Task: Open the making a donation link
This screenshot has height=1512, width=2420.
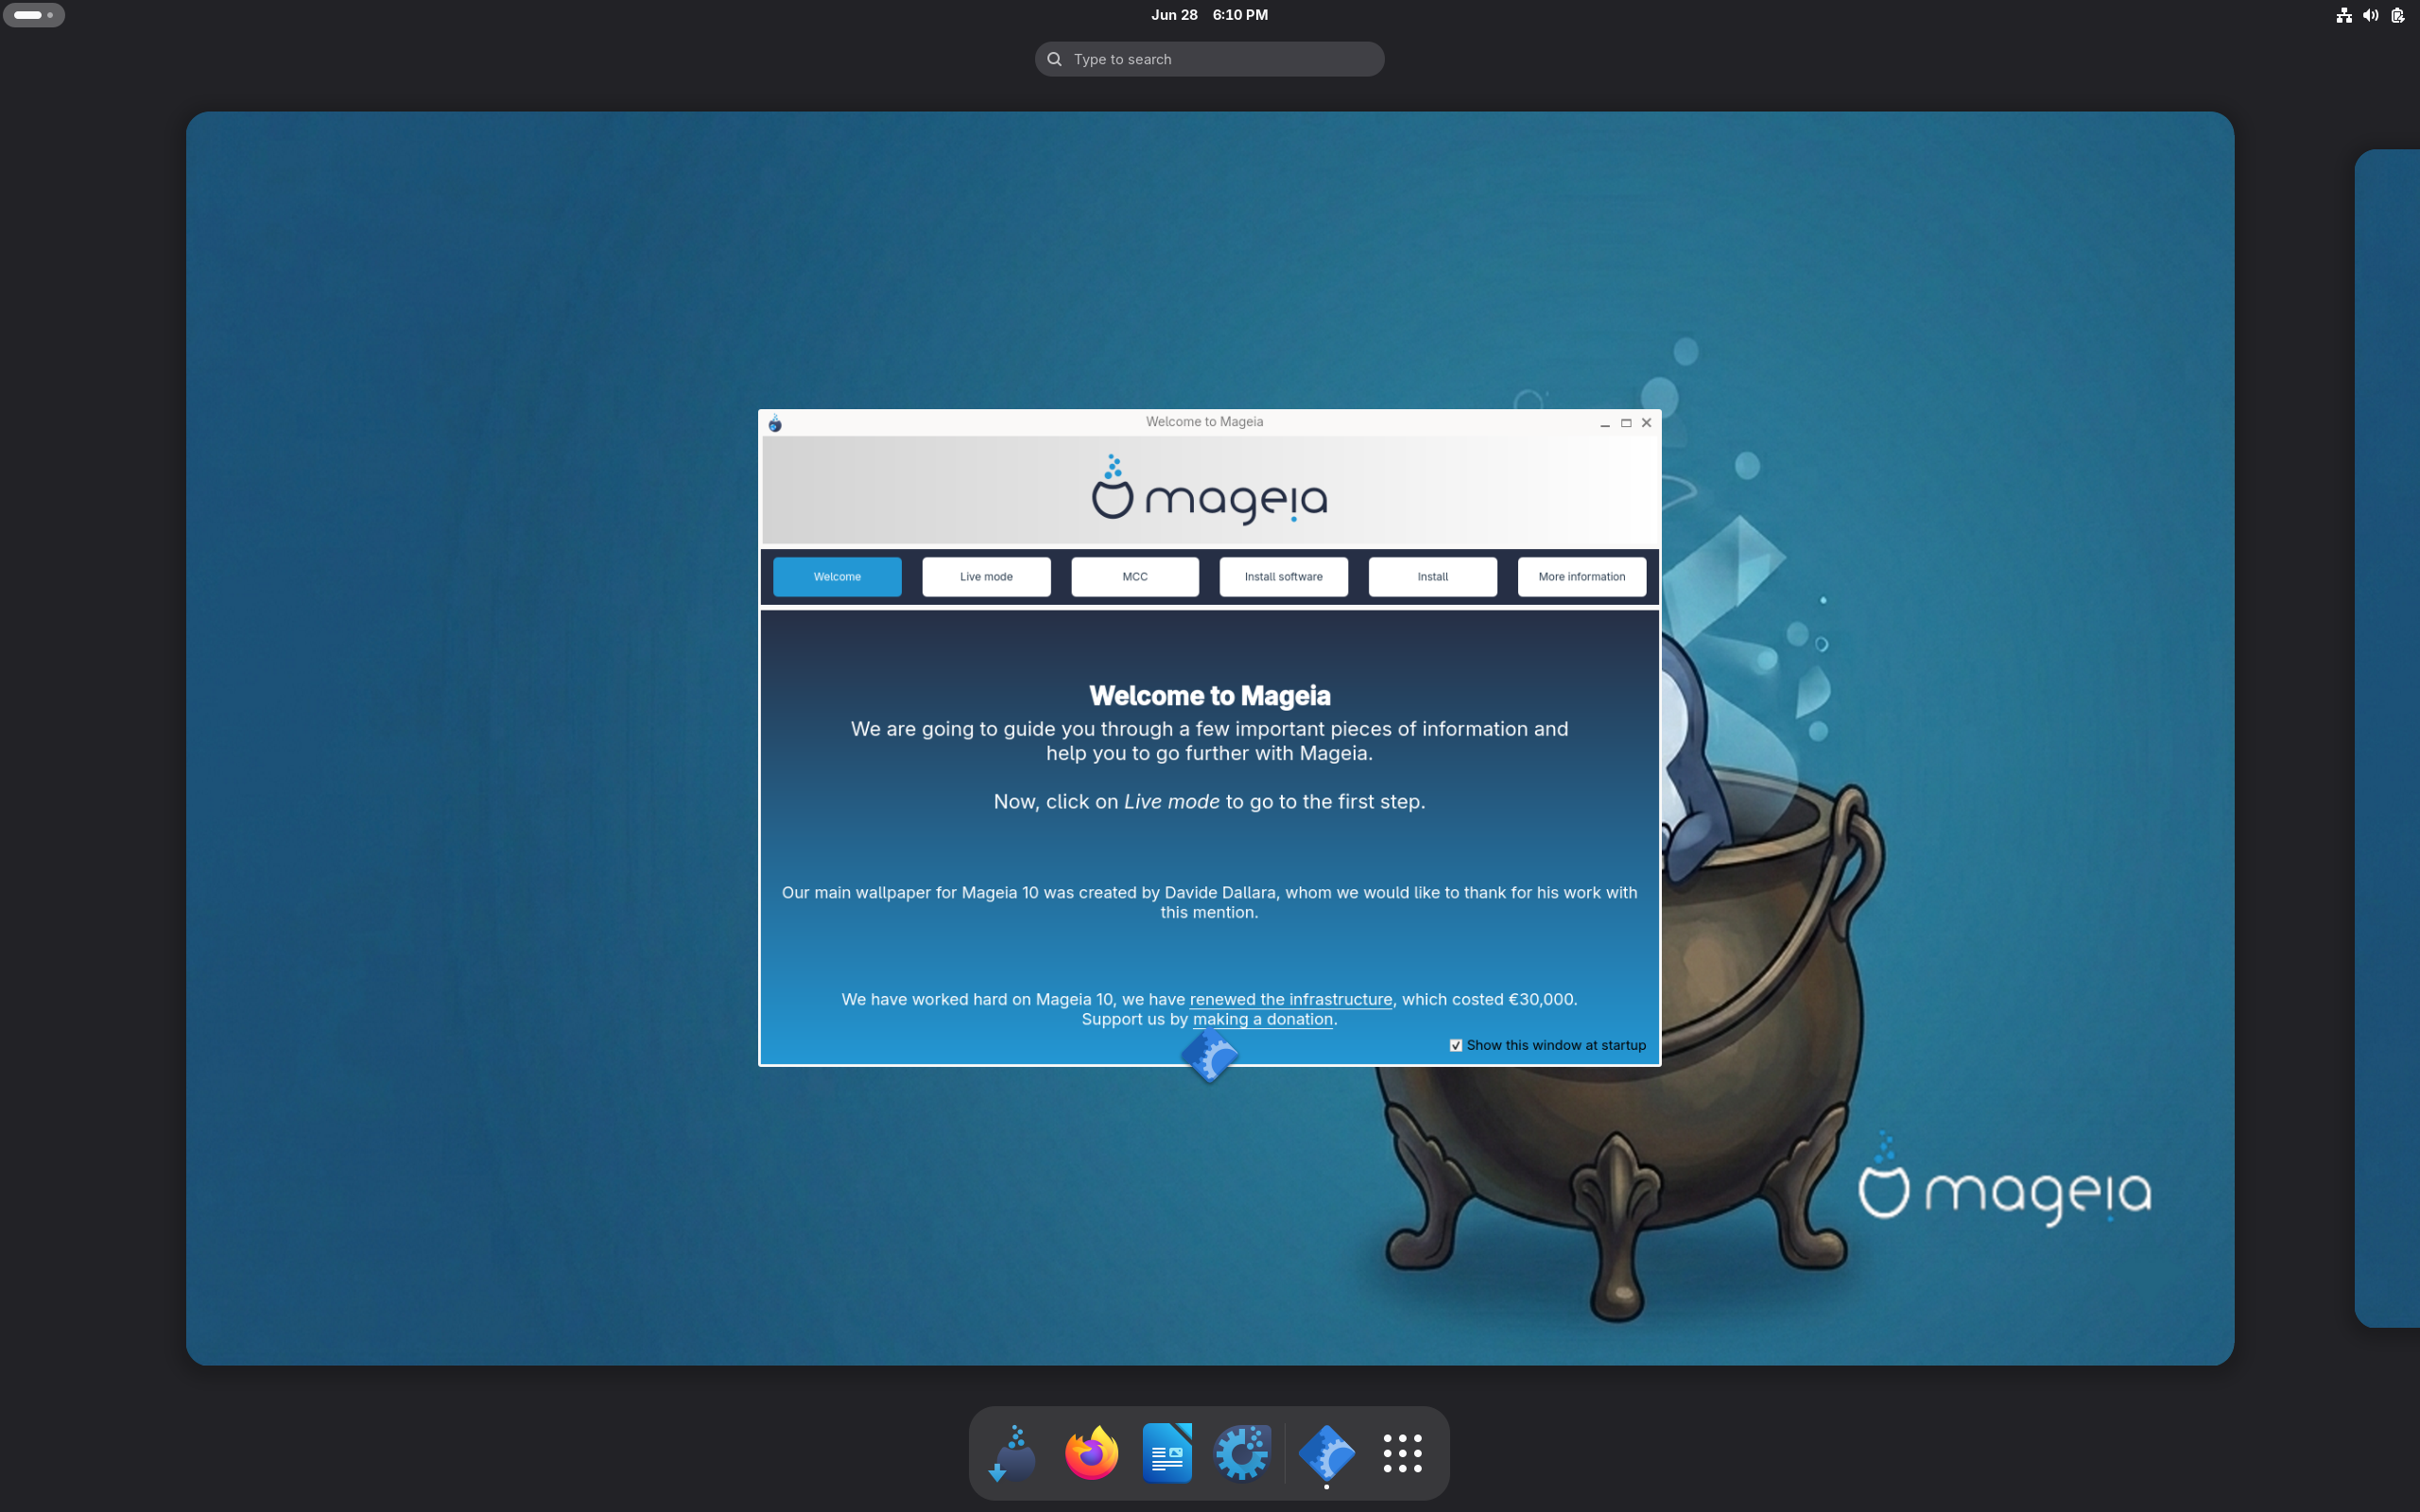Action: point(1263,1019)
